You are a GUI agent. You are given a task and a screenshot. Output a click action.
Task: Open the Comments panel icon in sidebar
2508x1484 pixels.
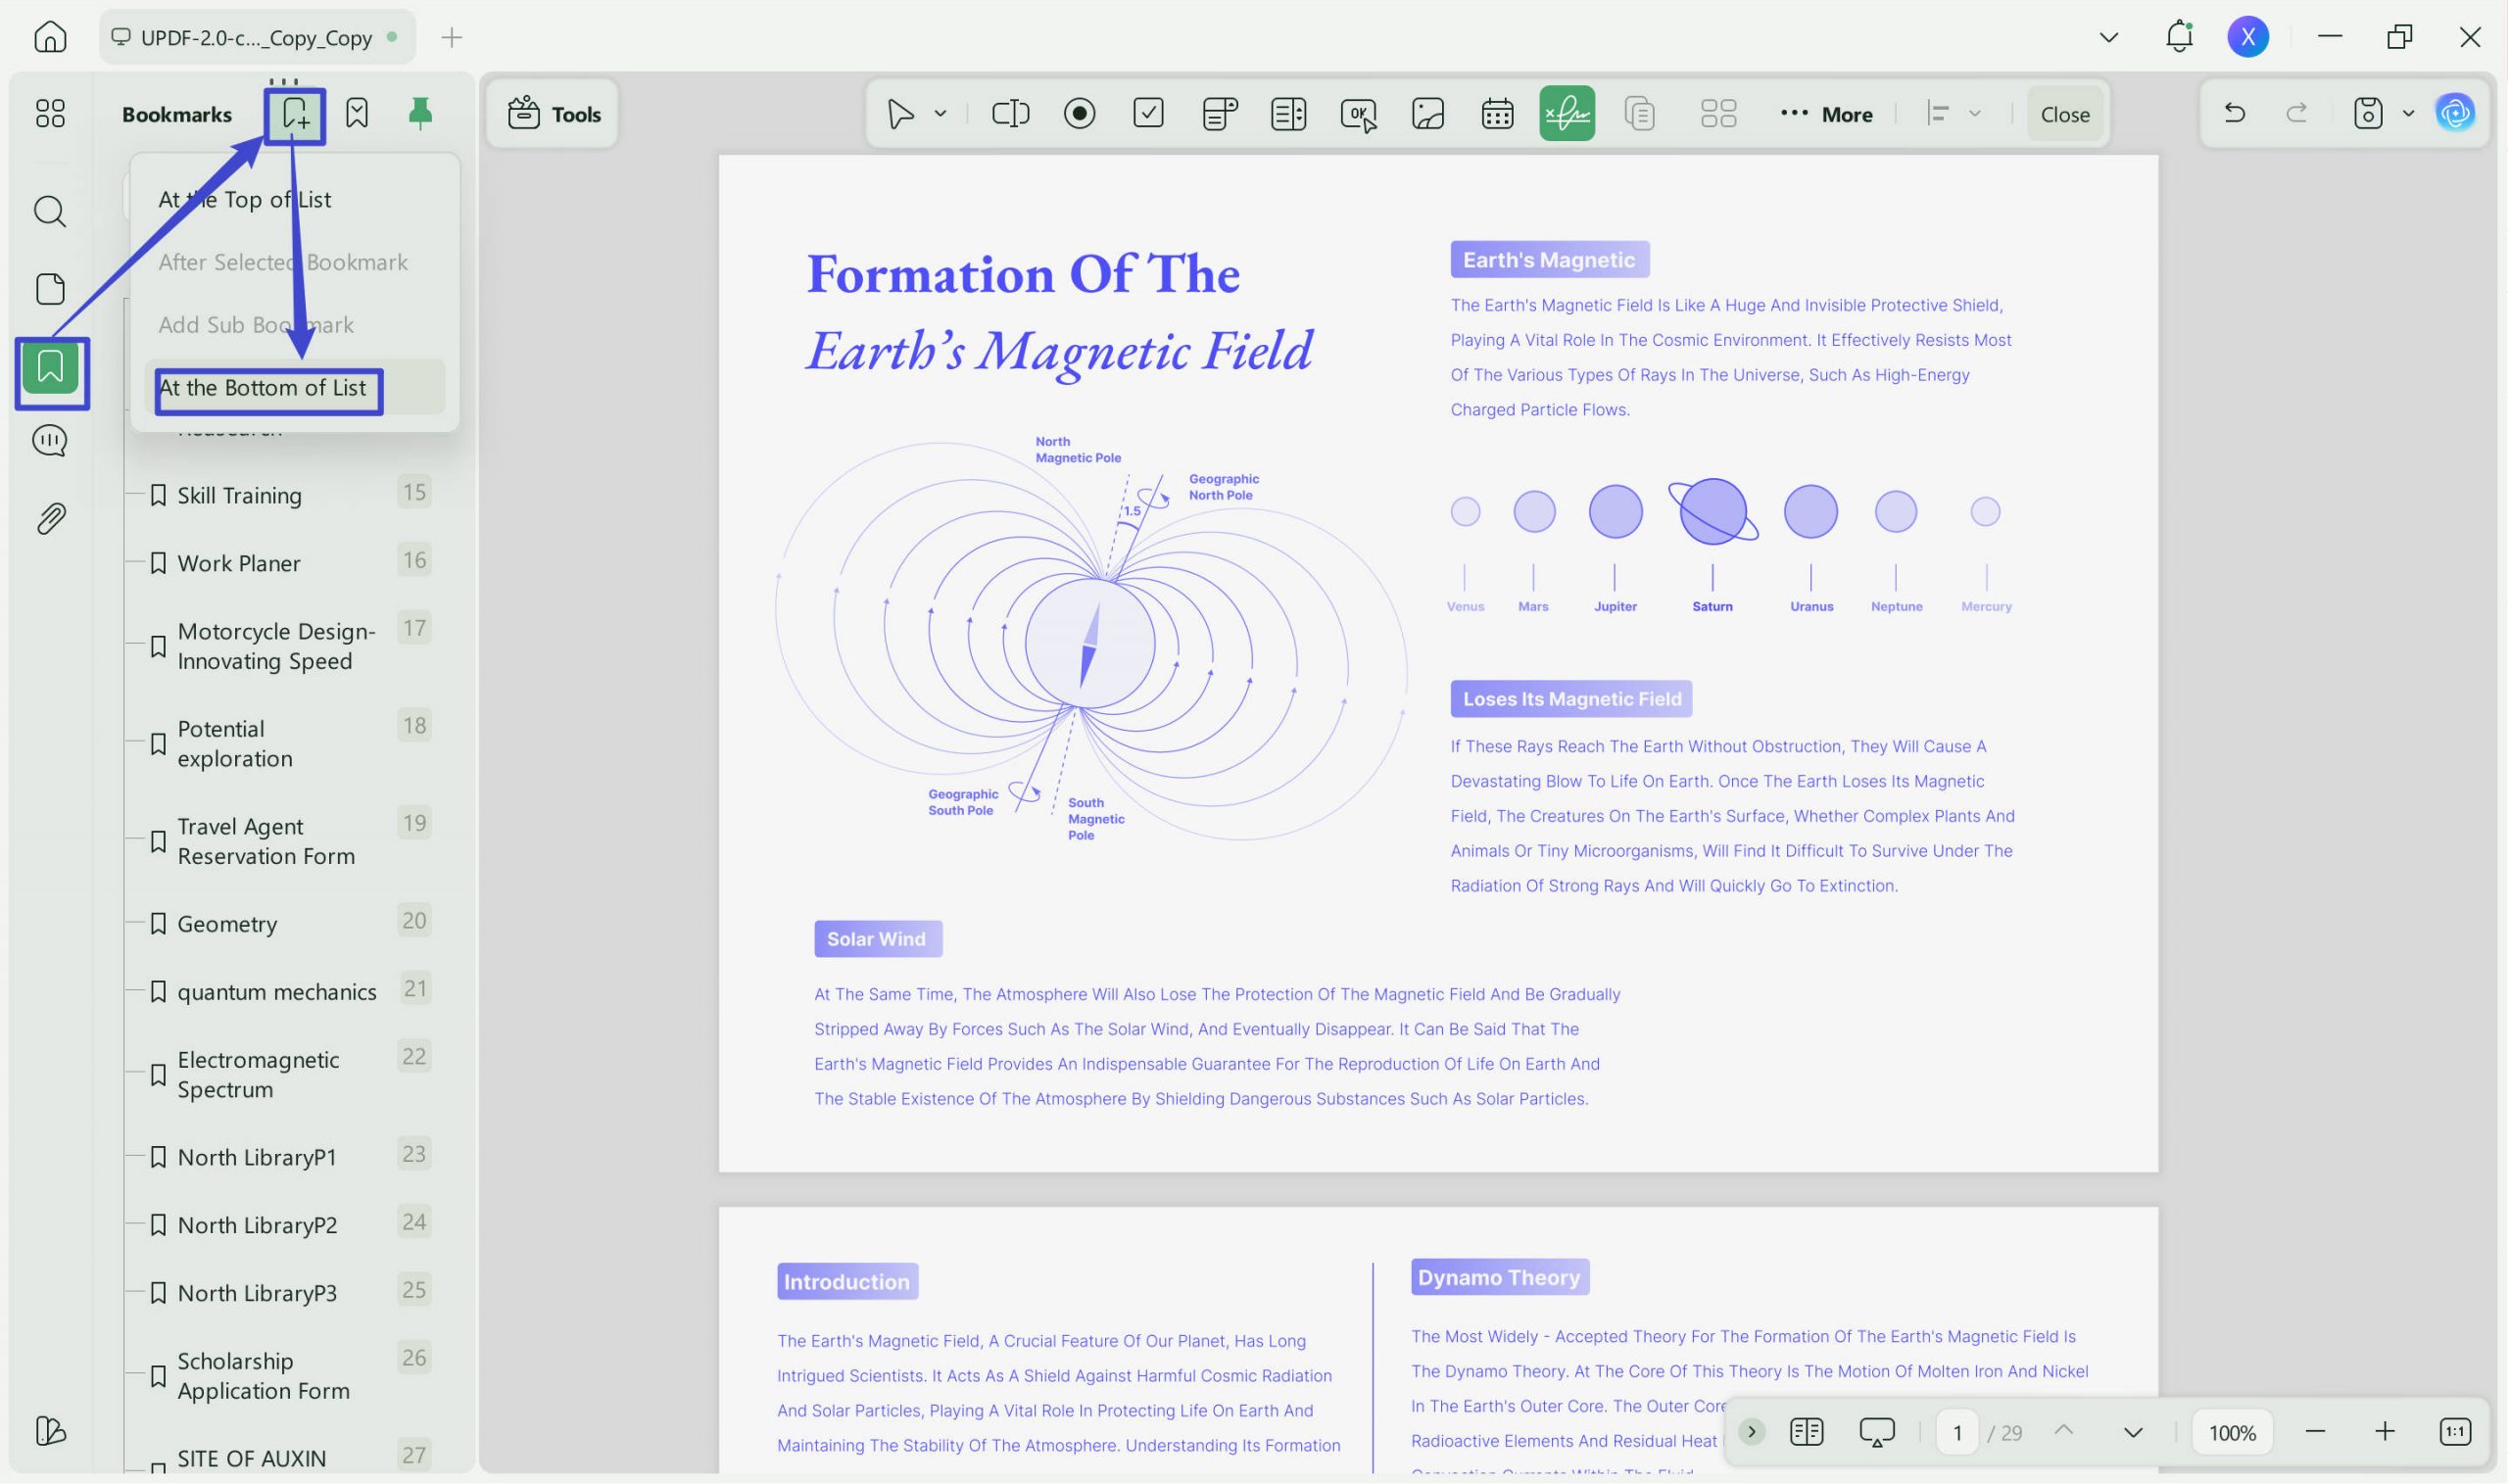[x=50, y=441]
